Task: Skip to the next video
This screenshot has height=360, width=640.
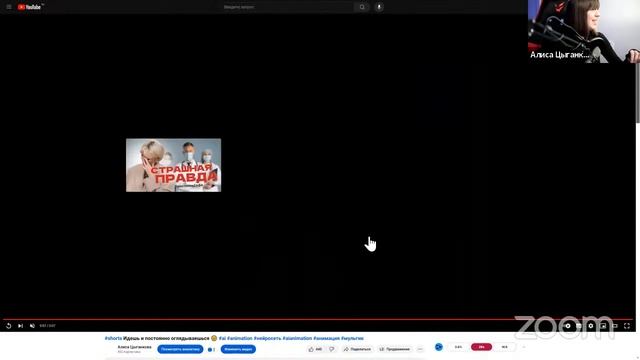Action: tap(20, 326)
